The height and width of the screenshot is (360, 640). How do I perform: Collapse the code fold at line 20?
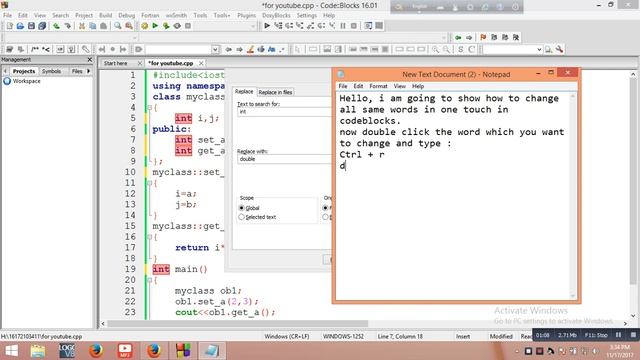coord(149,280)
